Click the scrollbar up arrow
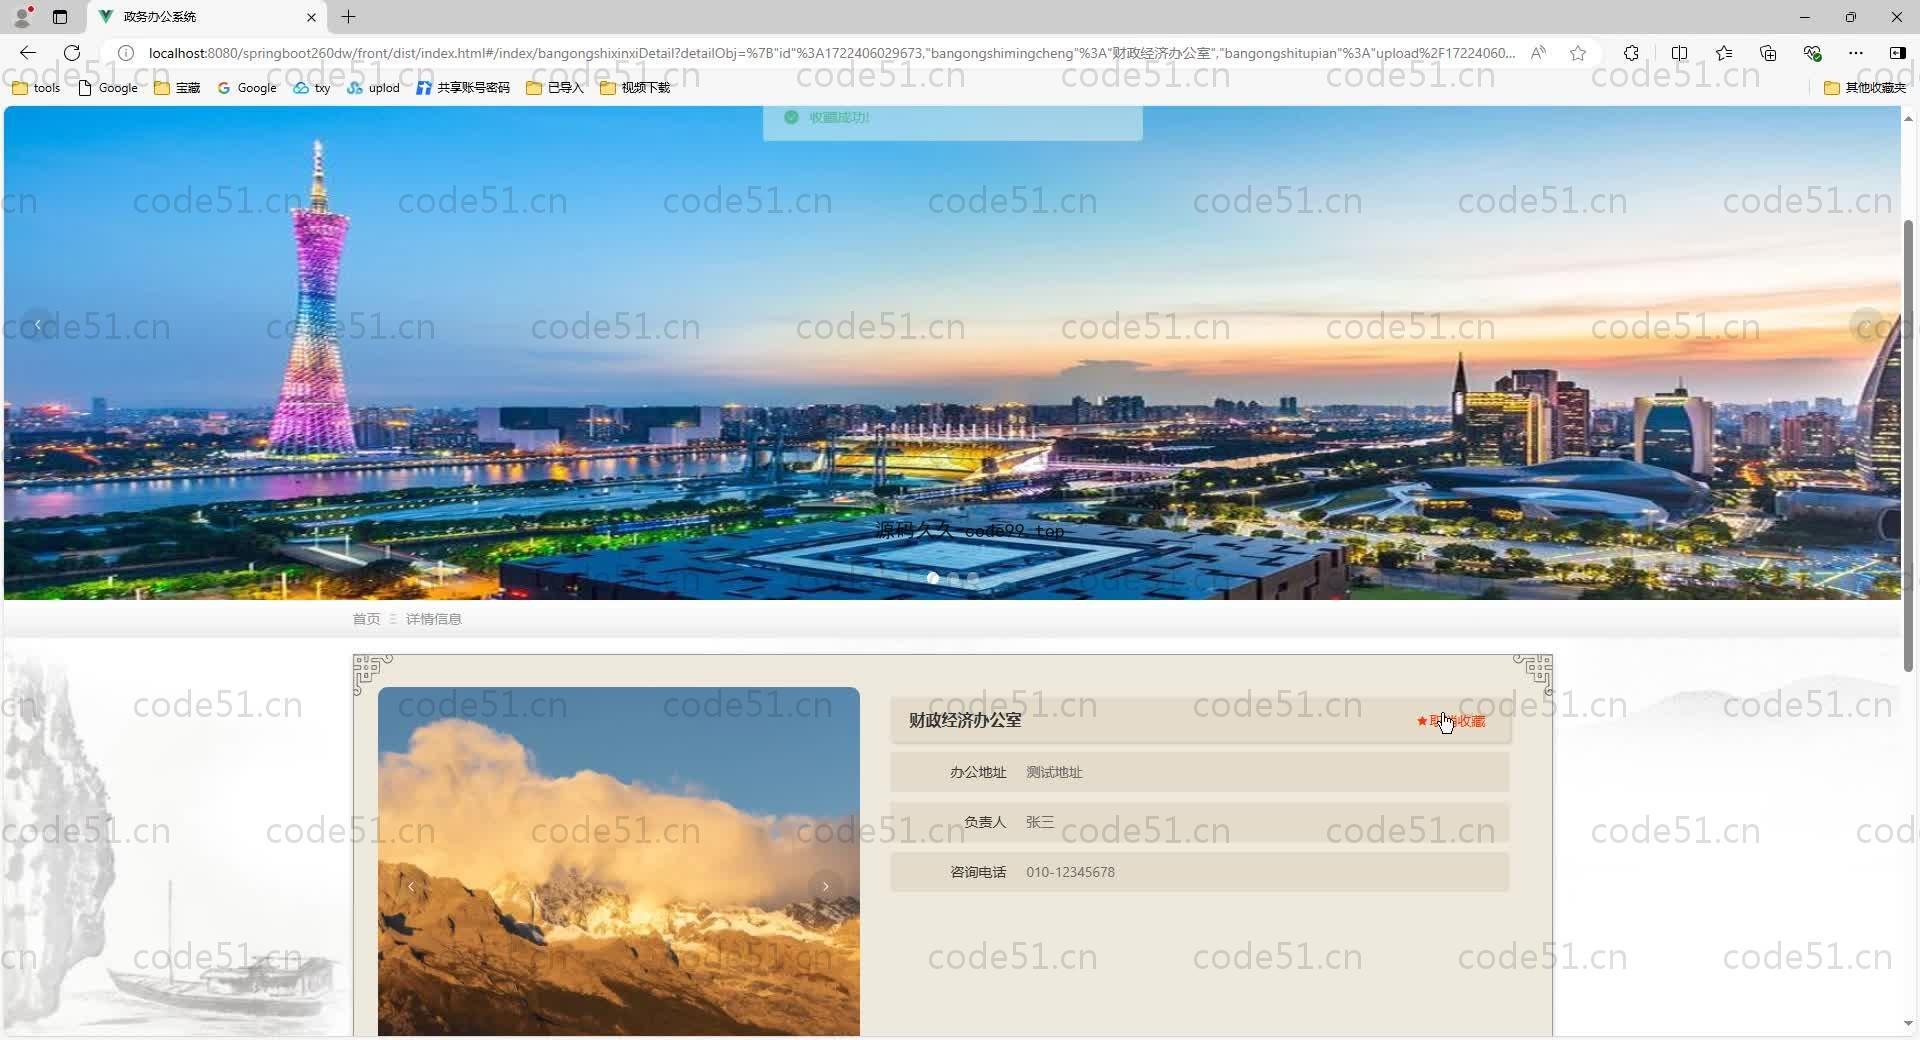Image resolution: width=1920 pixels, height=1040 pixels. click(x=1908, y=118)
